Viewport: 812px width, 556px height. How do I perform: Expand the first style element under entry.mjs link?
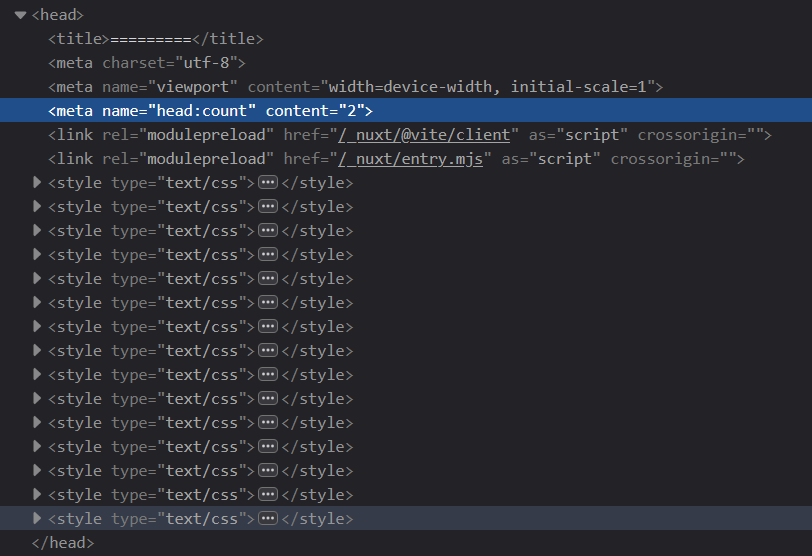point(37,182)
